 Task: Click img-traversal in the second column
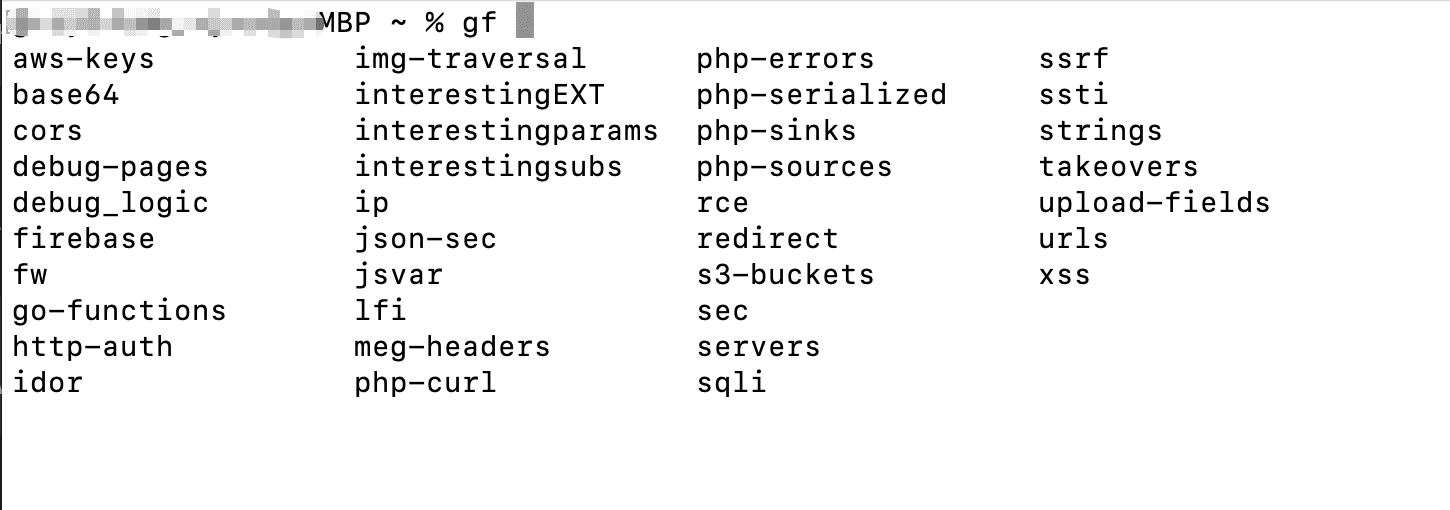point(470,59)
